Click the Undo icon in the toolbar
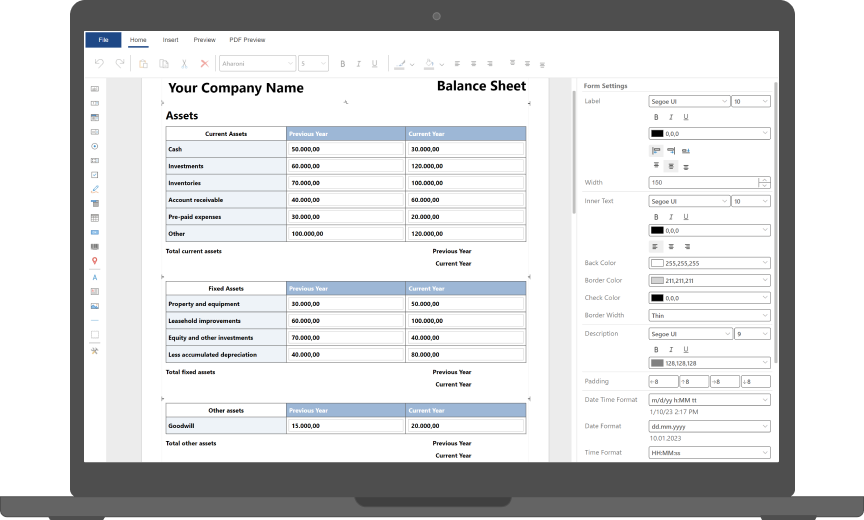Viewport: 864px width, 520px height. pyautogui.click(x=99, y=64)
